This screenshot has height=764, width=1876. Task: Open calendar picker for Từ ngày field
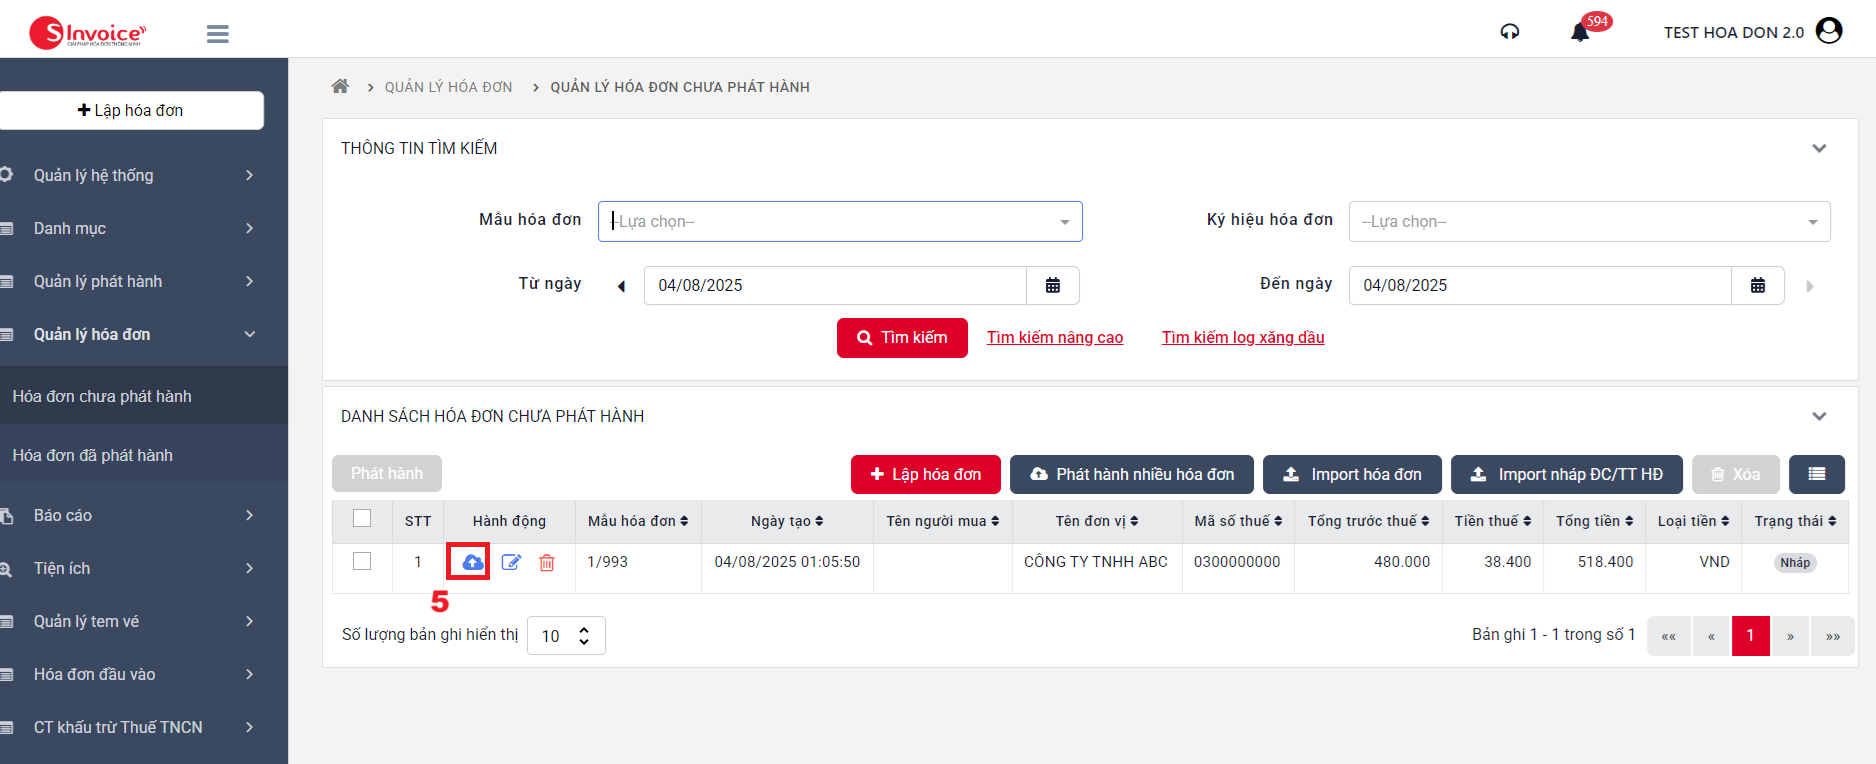pyautogui.click(x=1052, y=285)
